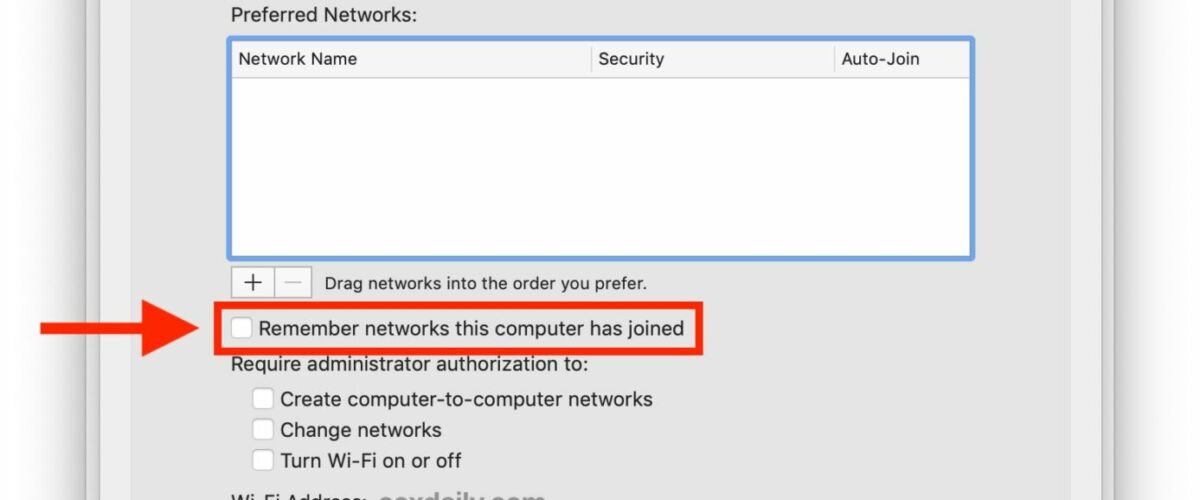Viewport: 1200px width, 500px height.
Task: Tick the Create computer-to-computer networks checkbox
Action: (x=262, y=399)
